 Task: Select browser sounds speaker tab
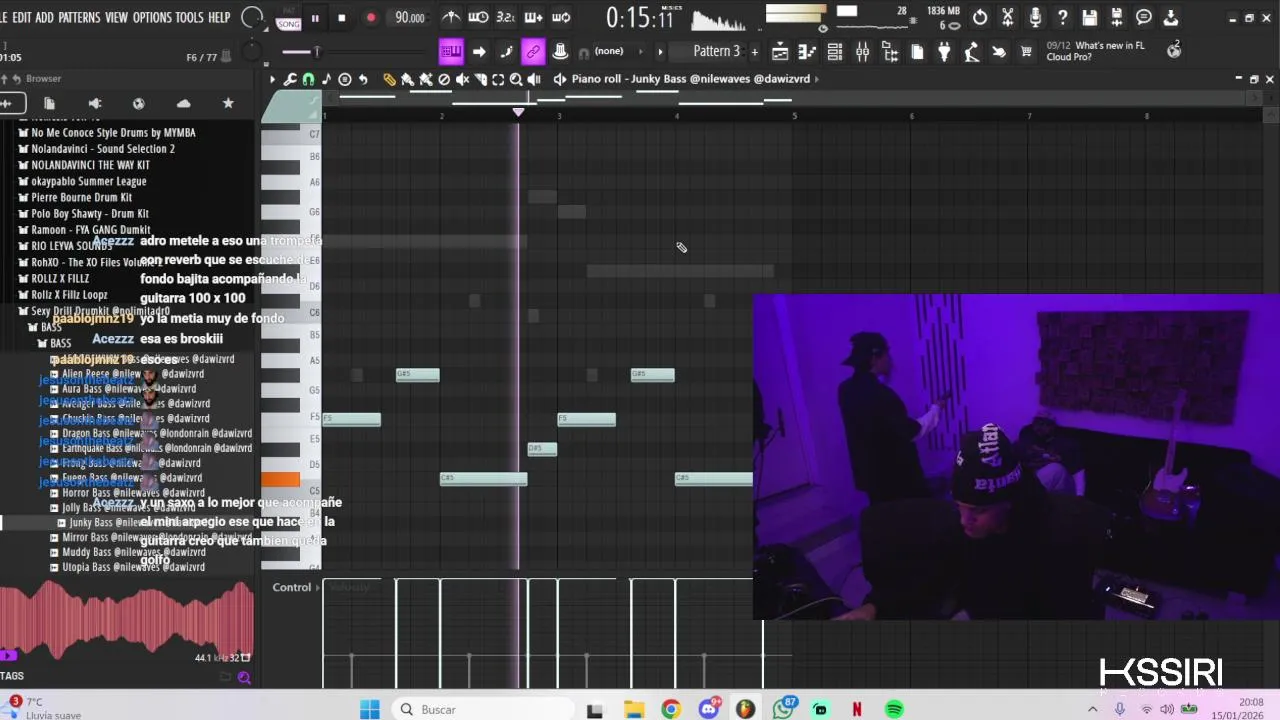95,103
